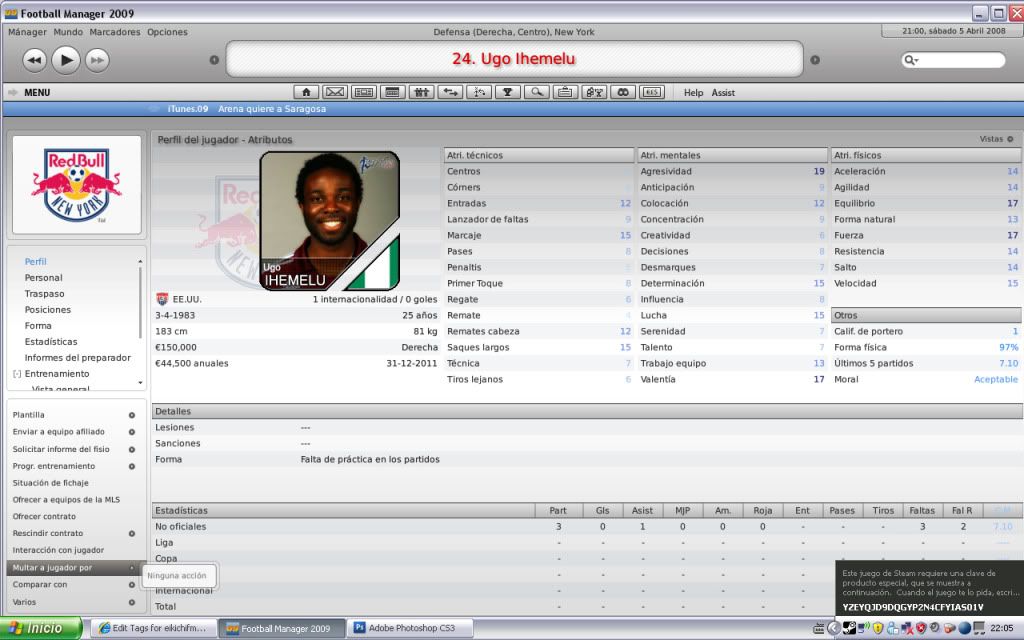Open the Mundo menu
Viewport: 1024px width, 640px height.
[68, 32]
